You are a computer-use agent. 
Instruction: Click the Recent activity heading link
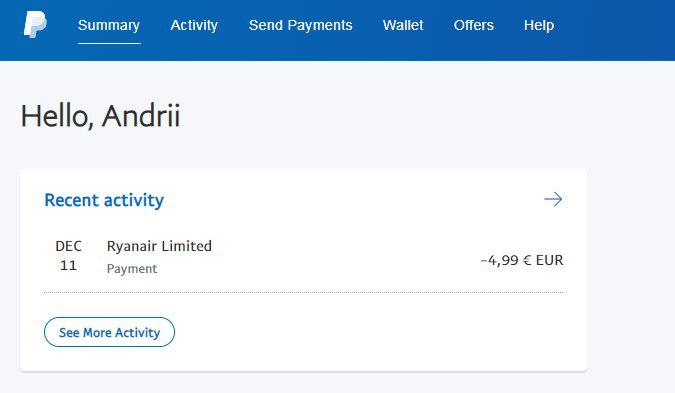104,200
